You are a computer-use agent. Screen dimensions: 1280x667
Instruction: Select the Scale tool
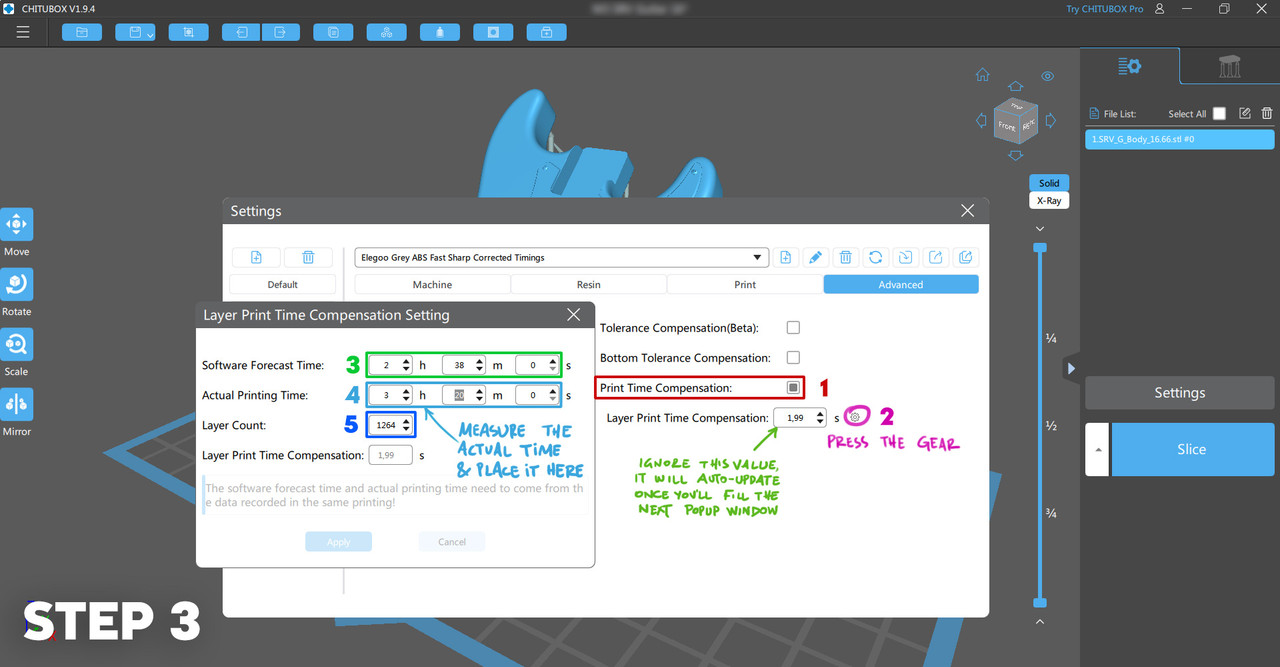pyautogui.click(x=17, y=345)
